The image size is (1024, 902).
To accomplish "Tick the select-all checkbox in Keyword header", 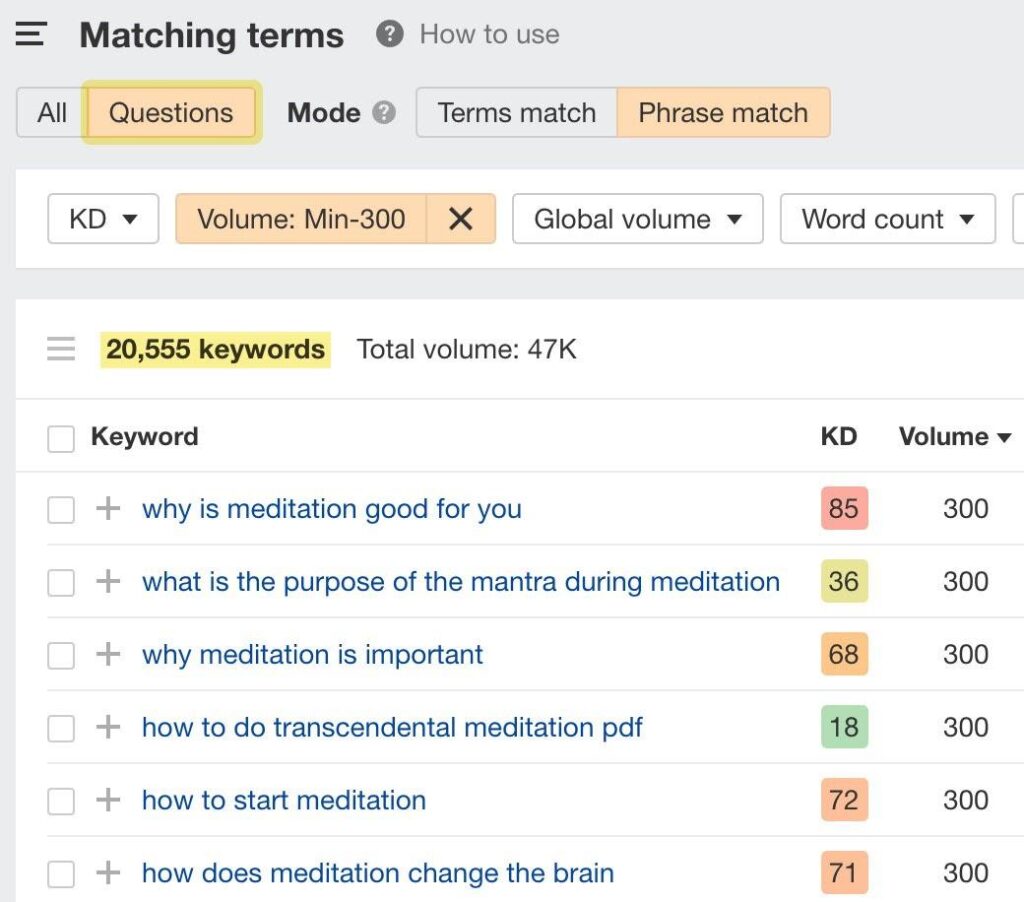I will 61,438.
